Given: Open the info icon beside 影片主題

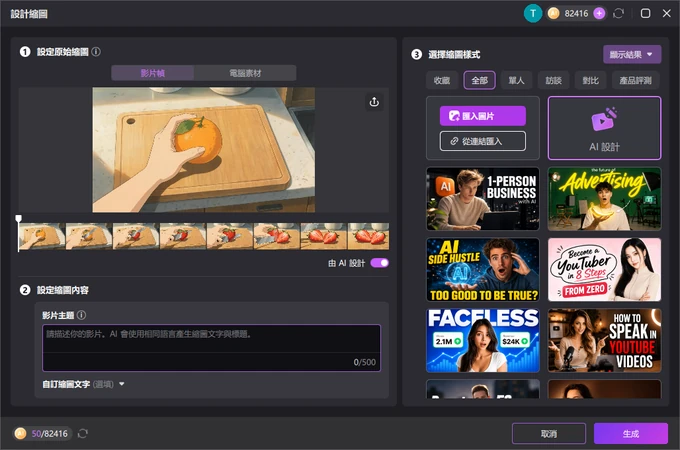Looking at the screenshot, I should tap(82, 315).
